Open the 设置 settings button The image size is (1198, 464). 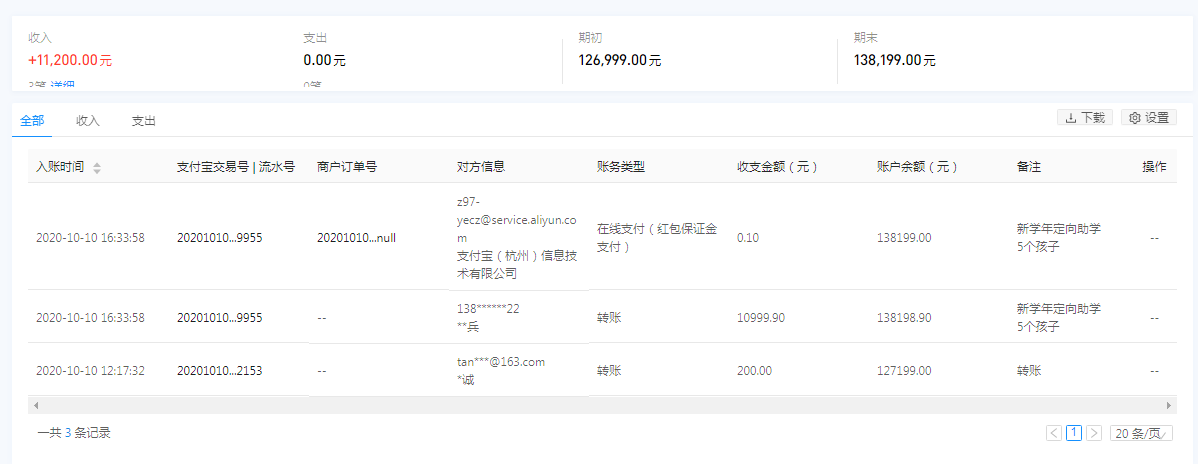pos(1148,118)
